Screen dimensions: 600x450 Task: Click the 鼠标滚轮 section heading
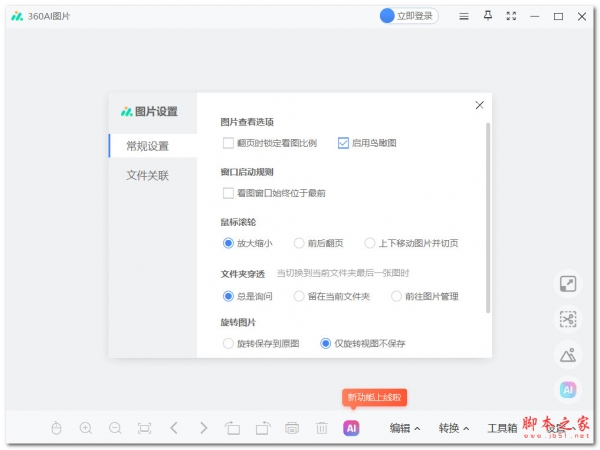(x=238, y=222)
